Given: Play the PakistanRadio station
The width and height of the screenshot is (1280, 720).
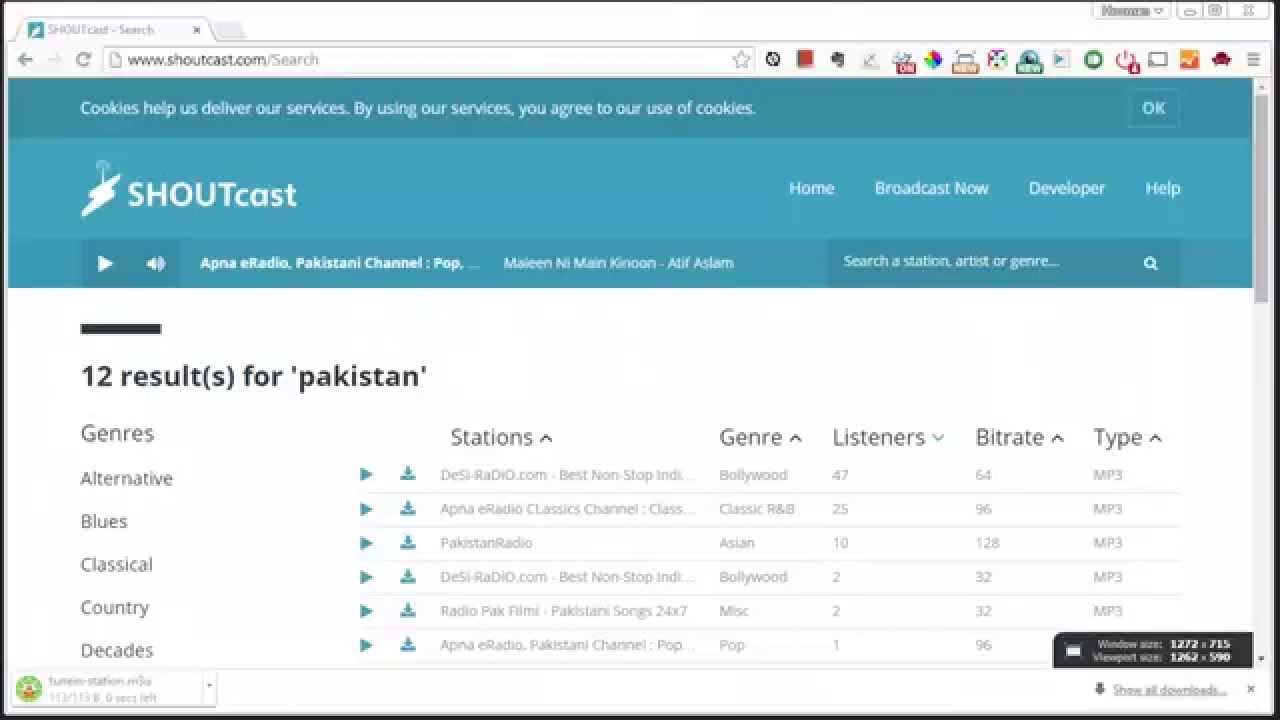Looking at the screenshot, I should click(x=366, y=543).
